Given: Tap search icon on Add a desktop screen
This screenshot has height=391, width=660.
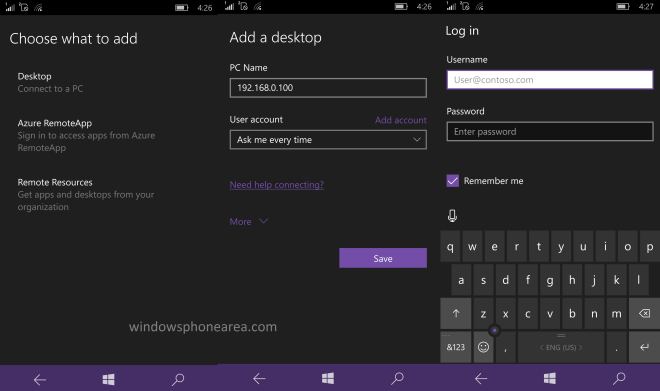Looking at the screenshot, I should click(x=397, y=378).
